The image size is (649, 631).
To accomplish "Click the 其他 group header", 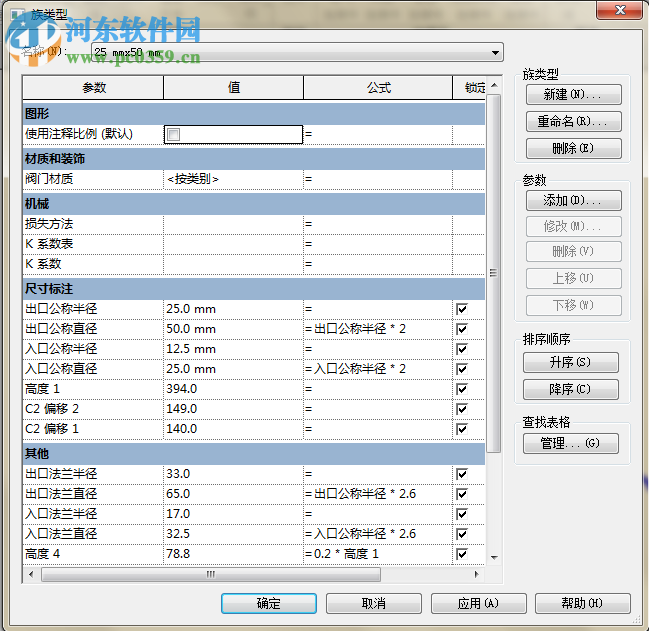I will coord(254,454).
